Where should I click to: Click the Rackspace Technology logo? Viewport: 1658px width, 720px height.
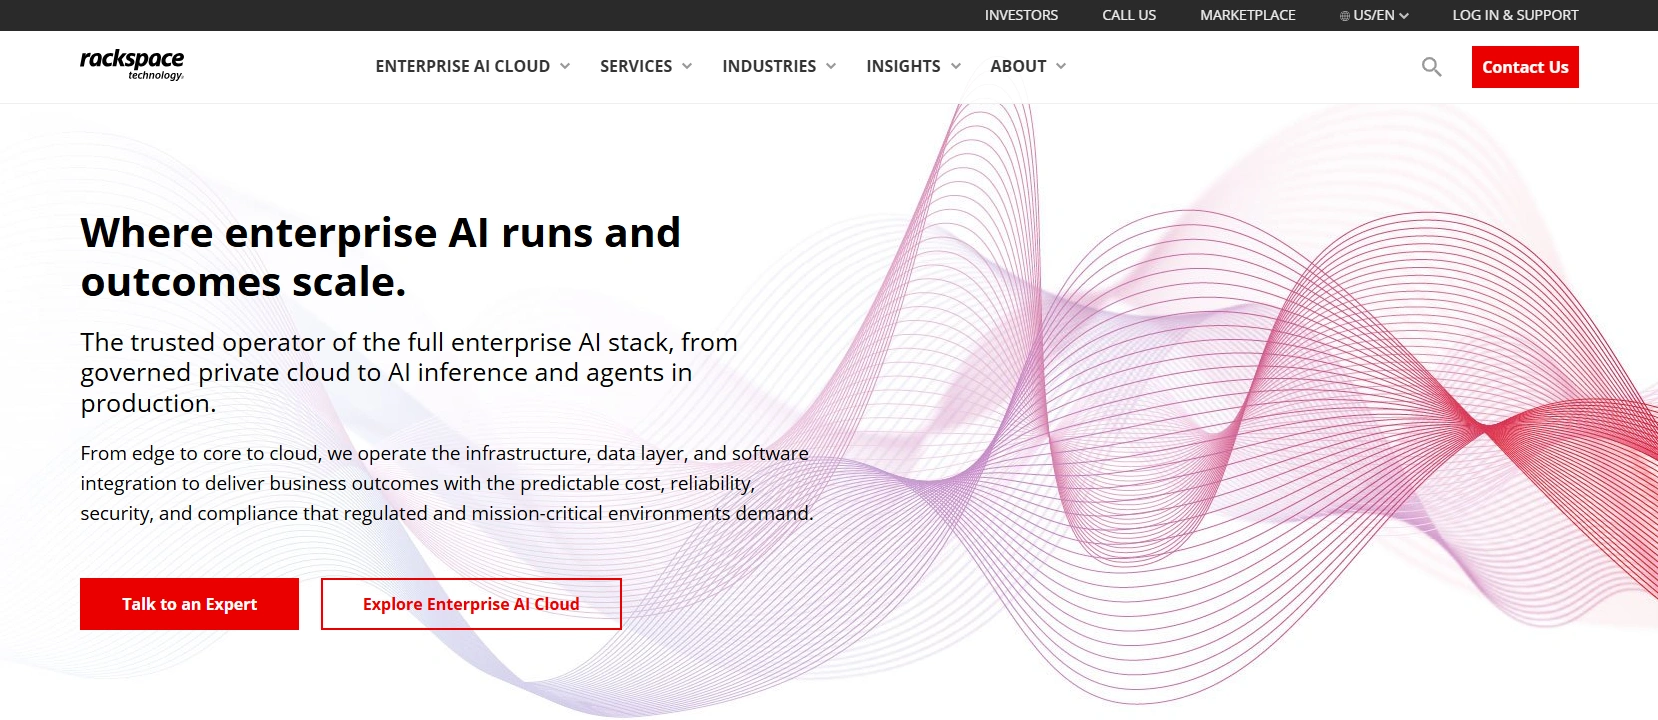tap(132, 65)
